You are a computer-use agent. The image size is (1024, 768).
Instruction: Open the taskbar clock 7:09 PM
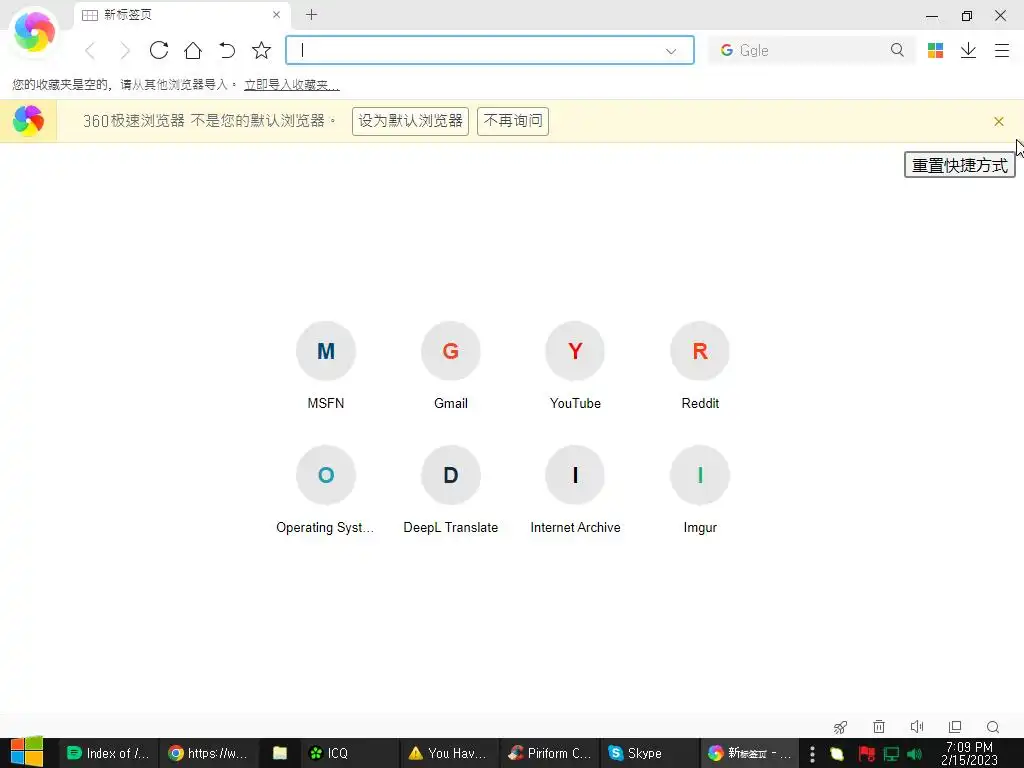[x=969, y=753]
